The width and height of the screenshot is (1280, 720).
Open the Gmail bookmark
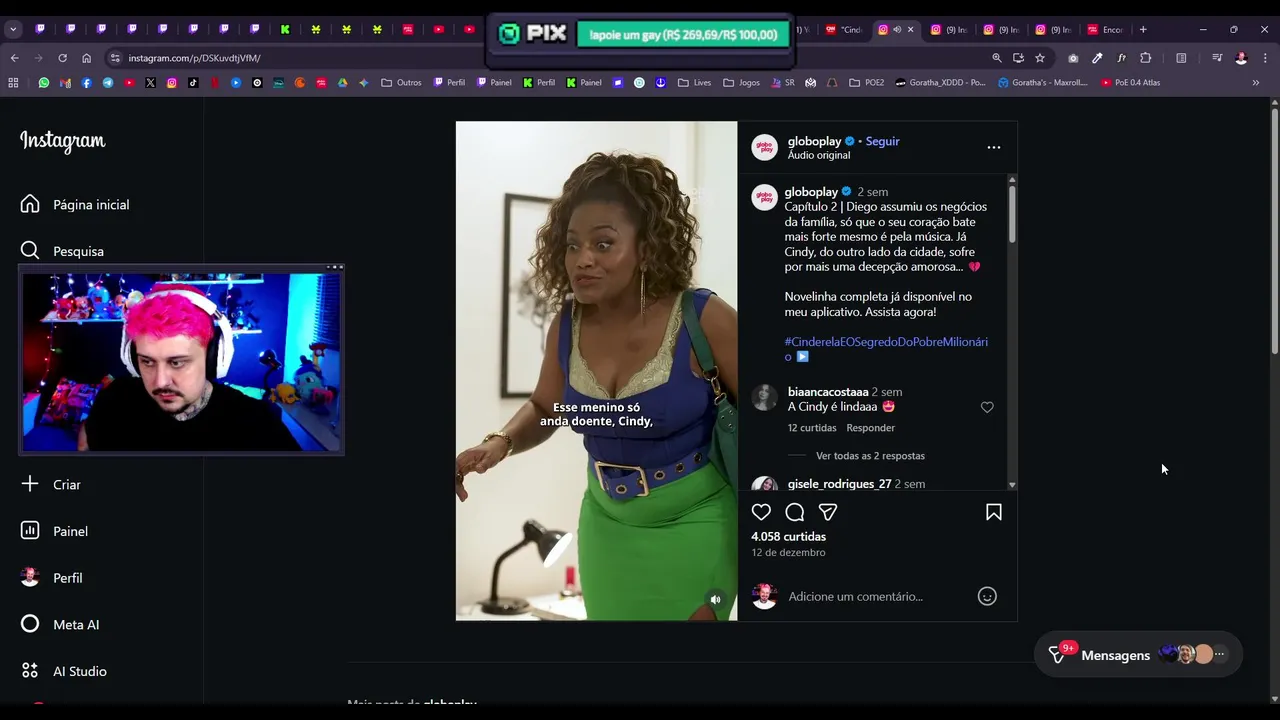click(65, 83)
